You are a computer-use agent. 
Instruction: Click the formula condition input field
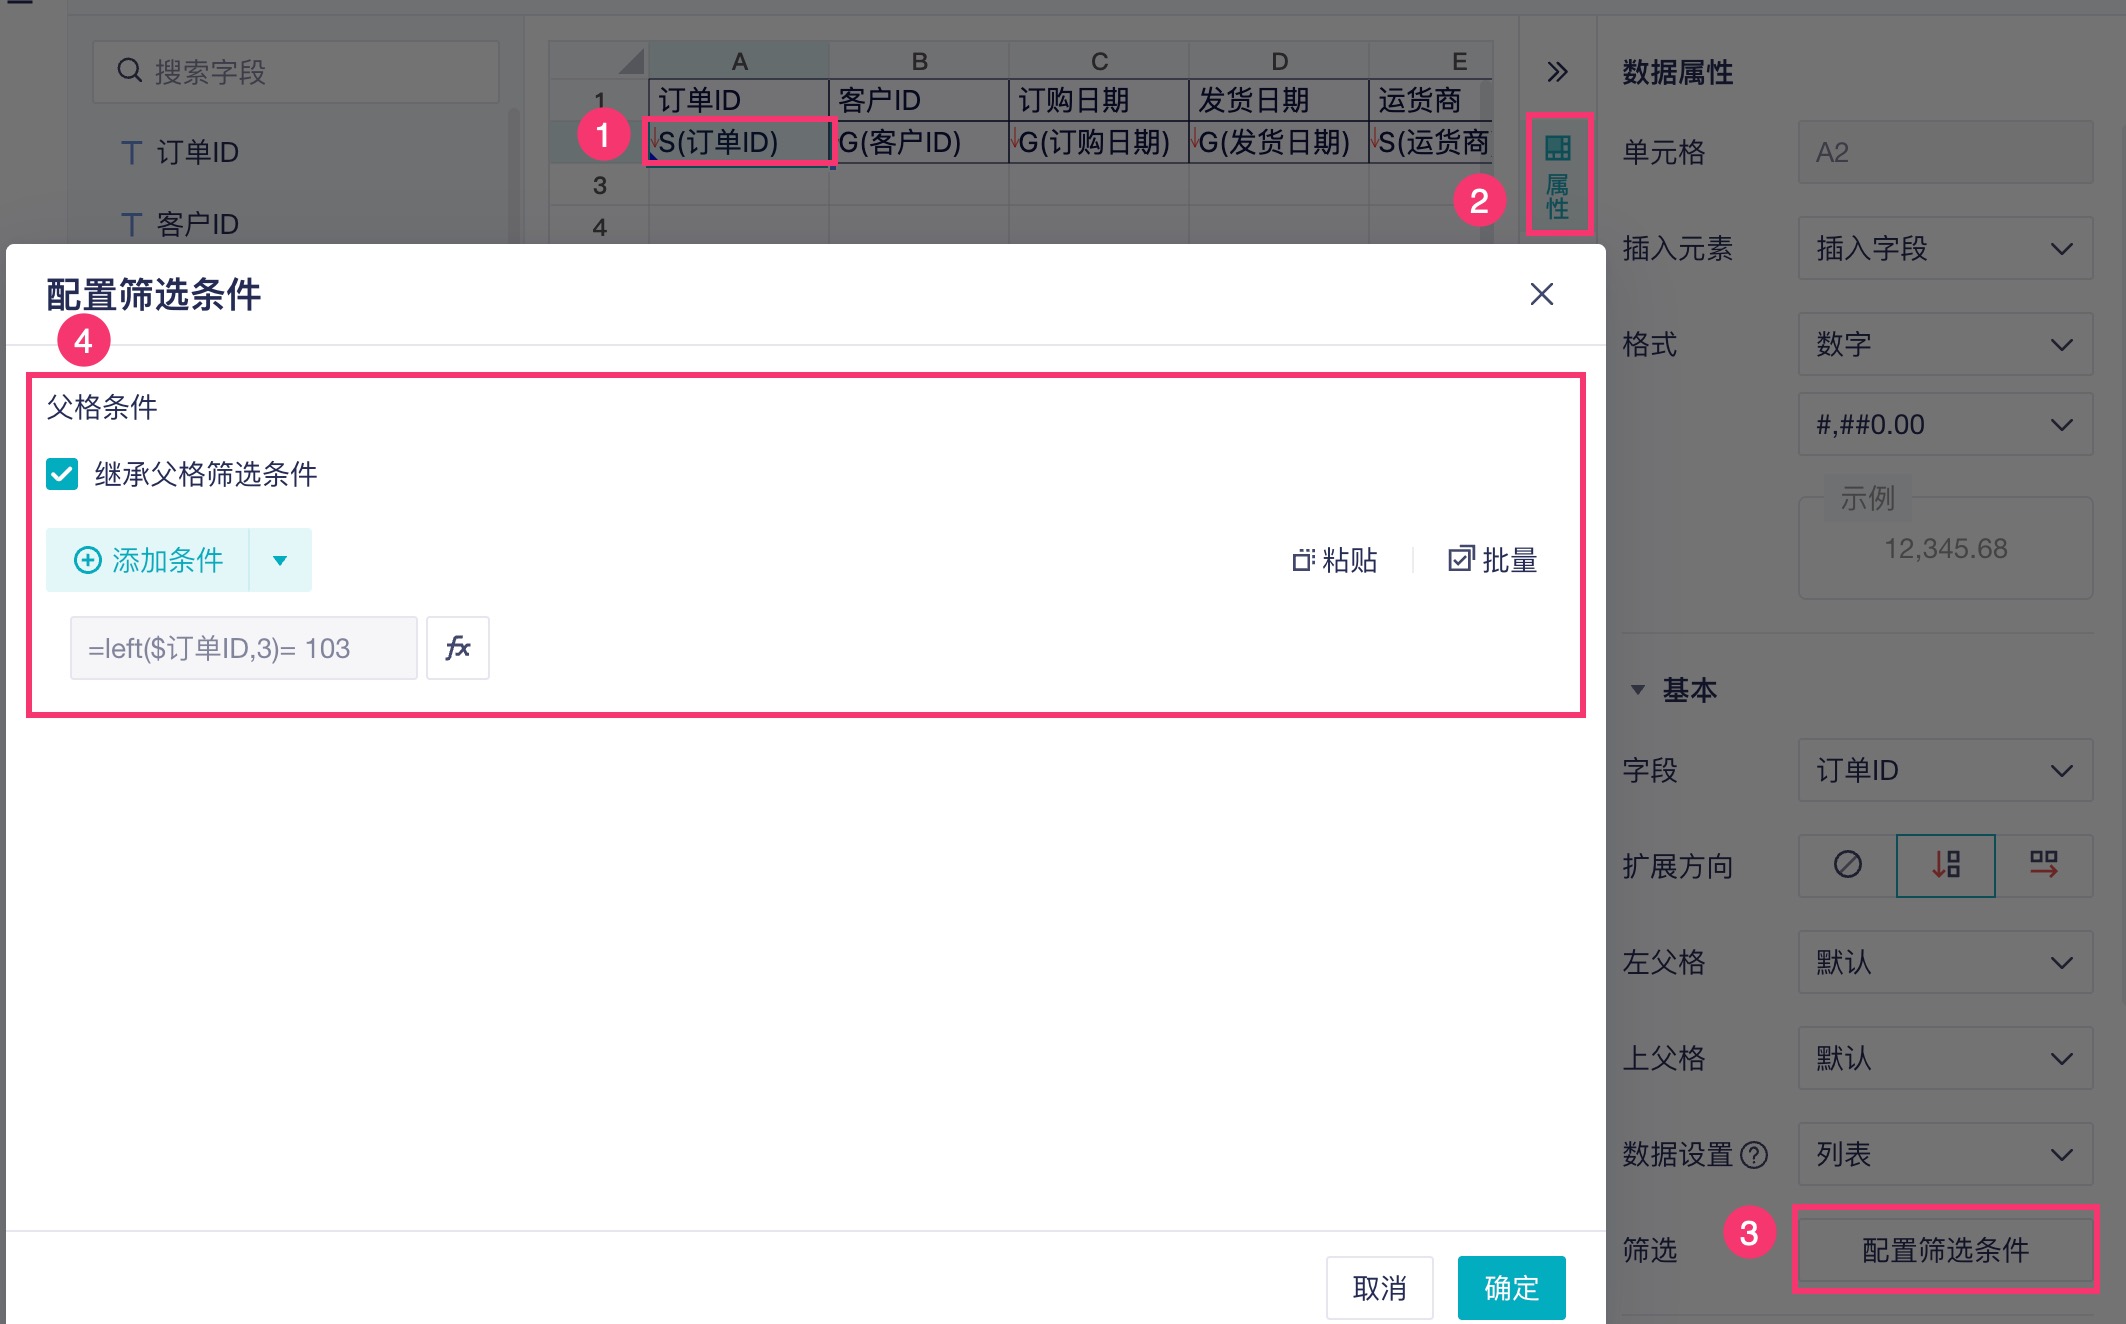(x=244, y=648)
